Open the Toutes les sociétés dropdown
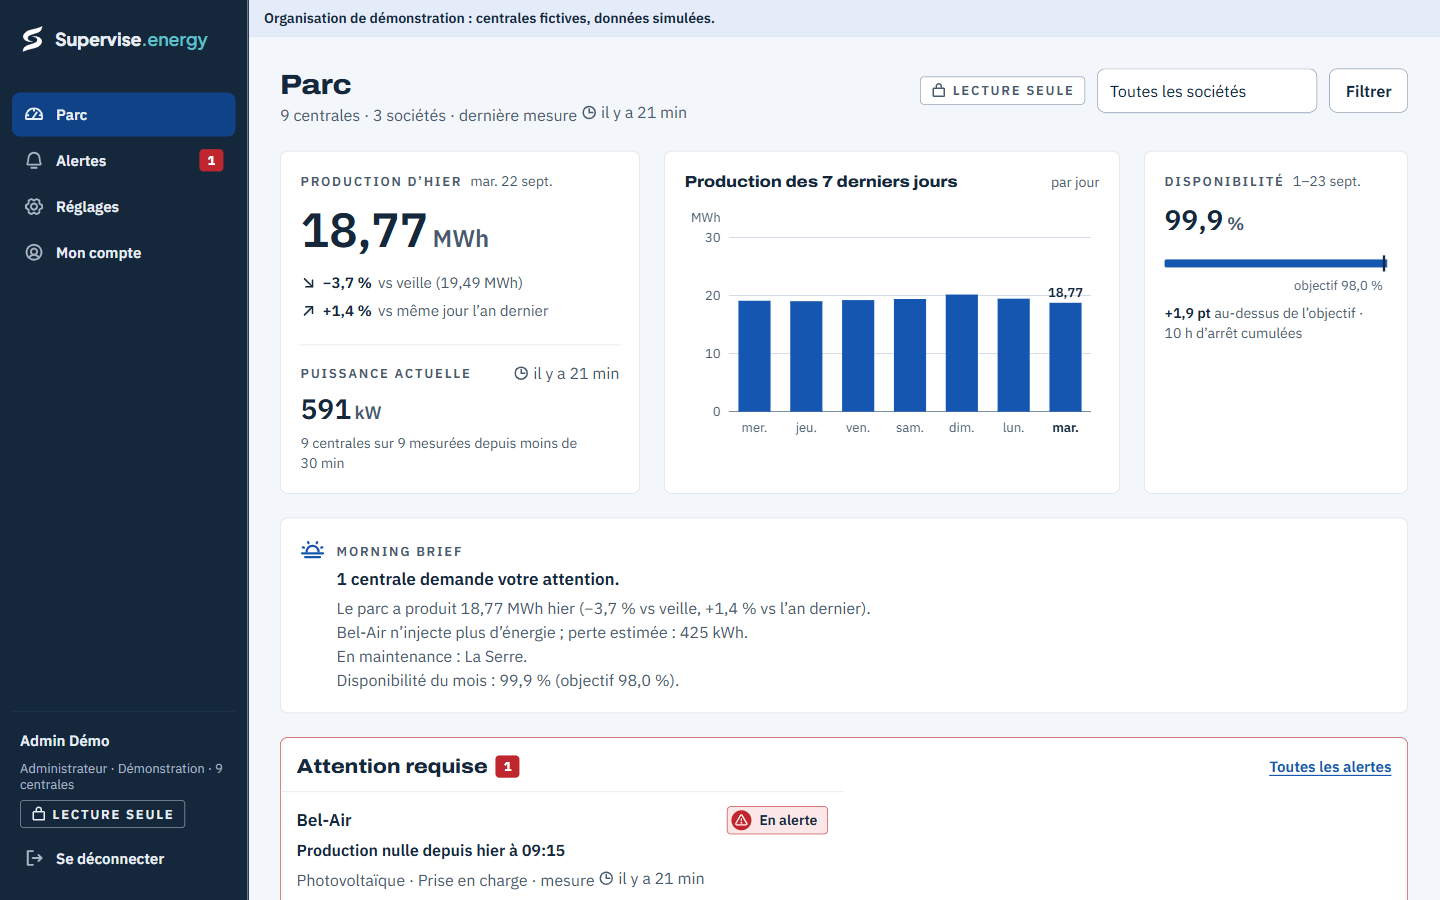The width and height of the screenshot is (1440, 900). 1207,91
